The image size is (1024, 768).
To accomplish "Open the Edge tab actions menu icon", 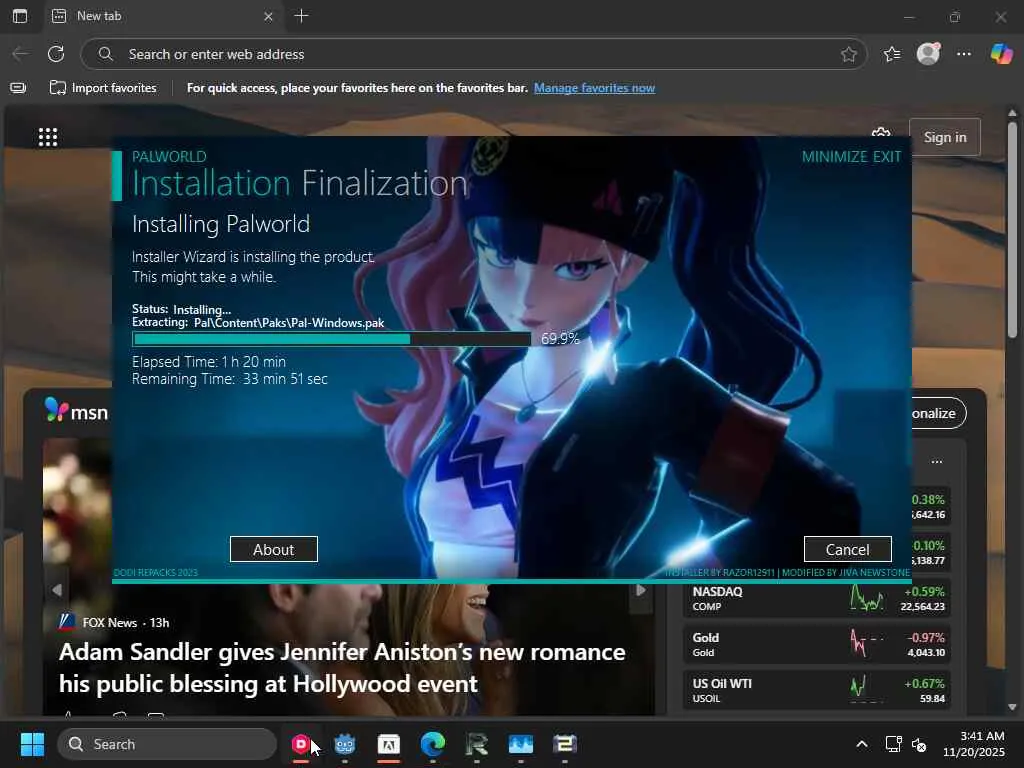I will (20, 16).
